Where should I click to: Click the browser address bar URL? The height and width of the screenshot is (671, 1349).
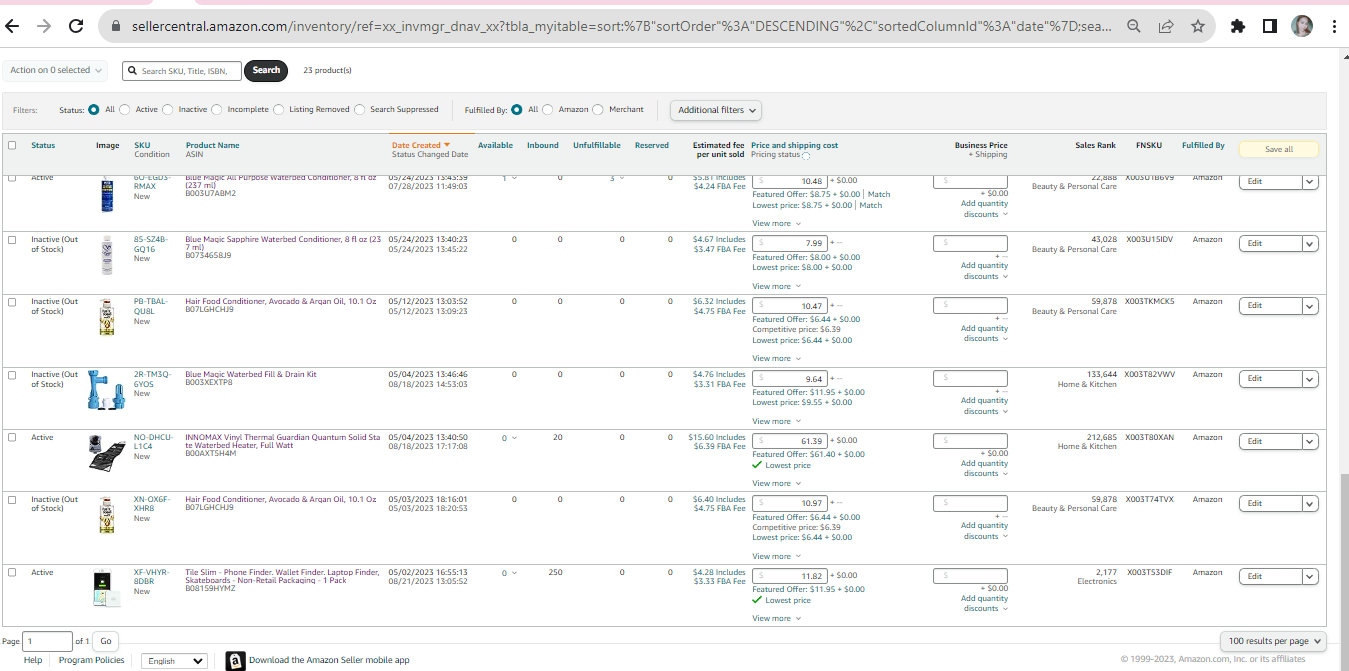[x=620, y=27]
